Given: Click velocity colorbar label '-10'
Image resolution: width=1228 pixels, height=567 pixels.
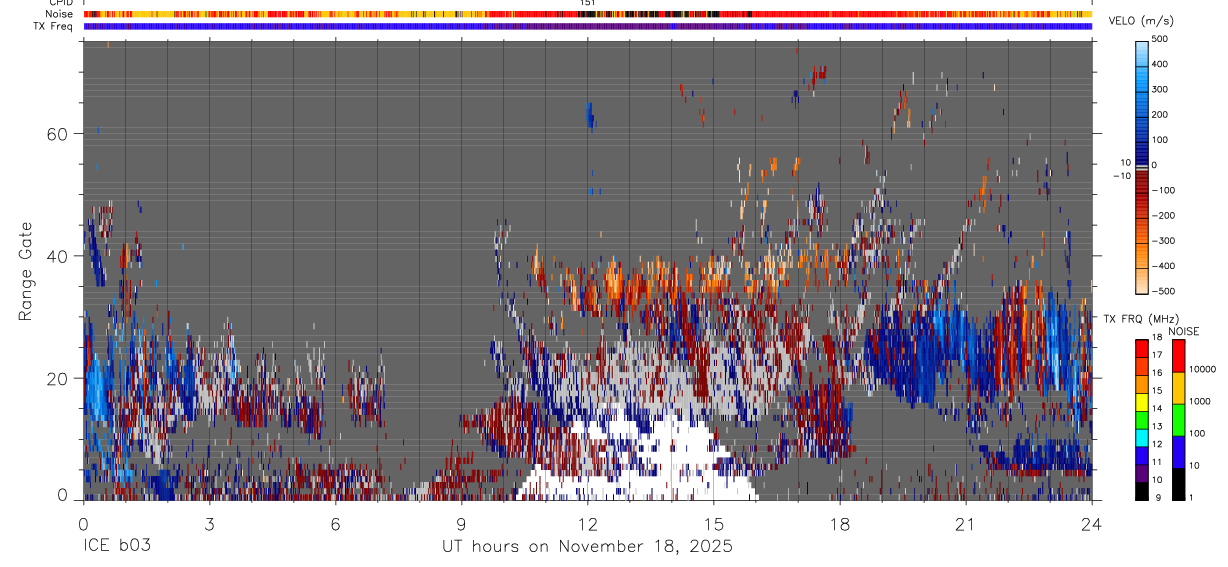Looking at the screenshot, I should pyautogui.click(x=1121, y=176).
